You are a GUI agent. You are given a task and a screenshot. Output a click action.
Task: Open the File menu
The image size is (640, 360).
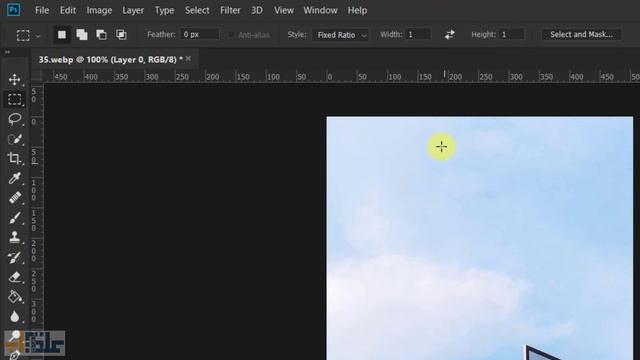(x=42, y=10)
